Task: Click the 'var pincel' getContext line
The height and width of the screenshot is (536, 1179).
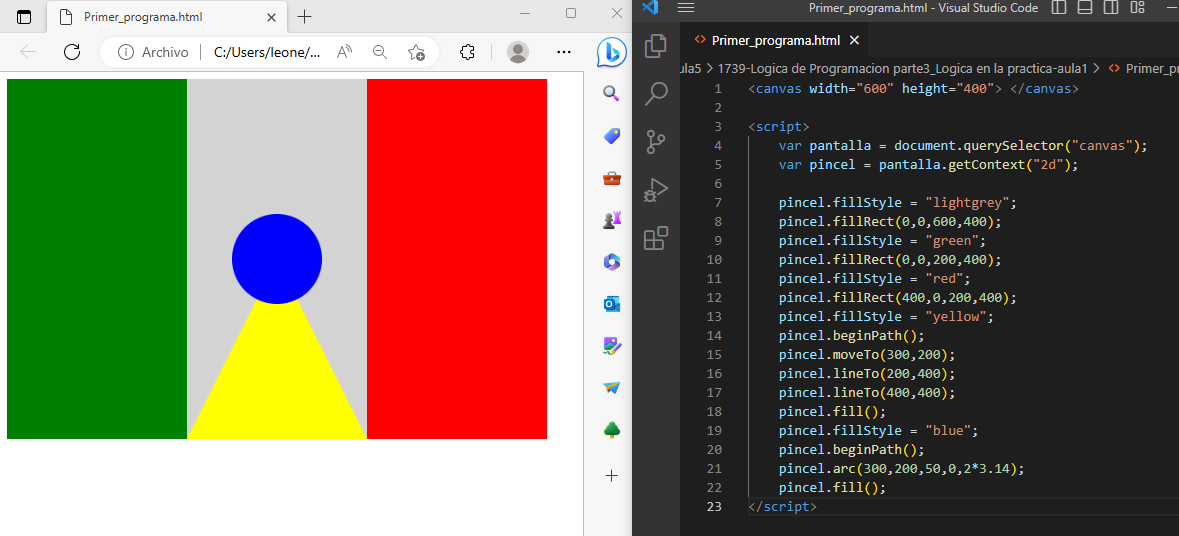Action: [x=929, y=165]
